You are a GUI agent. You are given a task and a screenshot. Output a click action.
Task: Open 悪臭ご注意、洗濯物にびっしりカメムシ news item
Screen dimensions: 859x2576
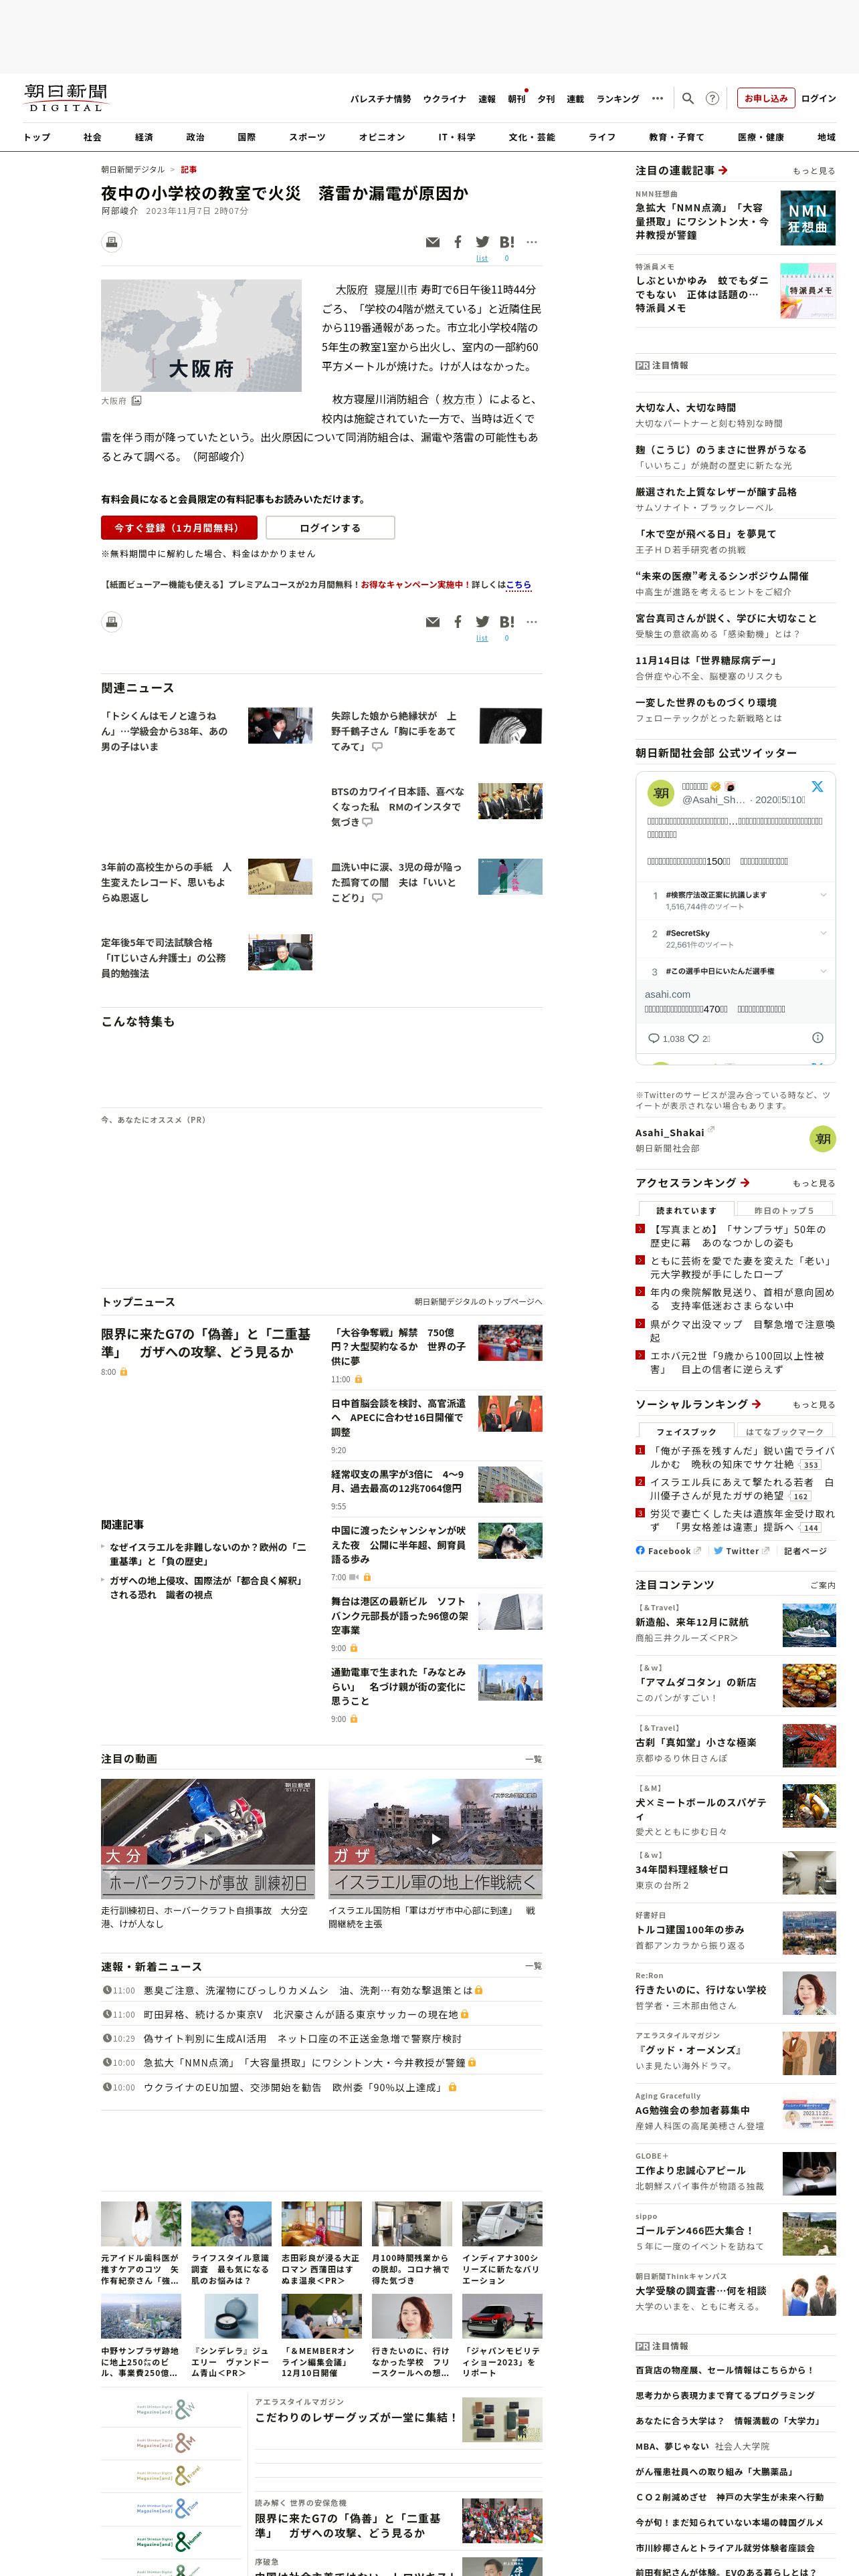[307, 1990]
